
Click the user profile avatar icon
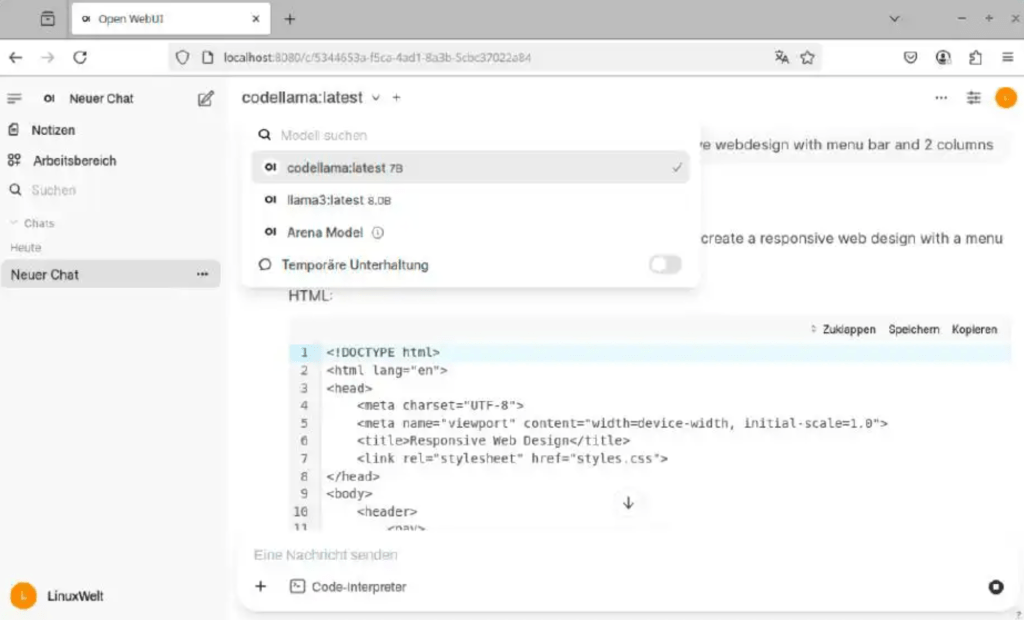tap(1006, 97)
